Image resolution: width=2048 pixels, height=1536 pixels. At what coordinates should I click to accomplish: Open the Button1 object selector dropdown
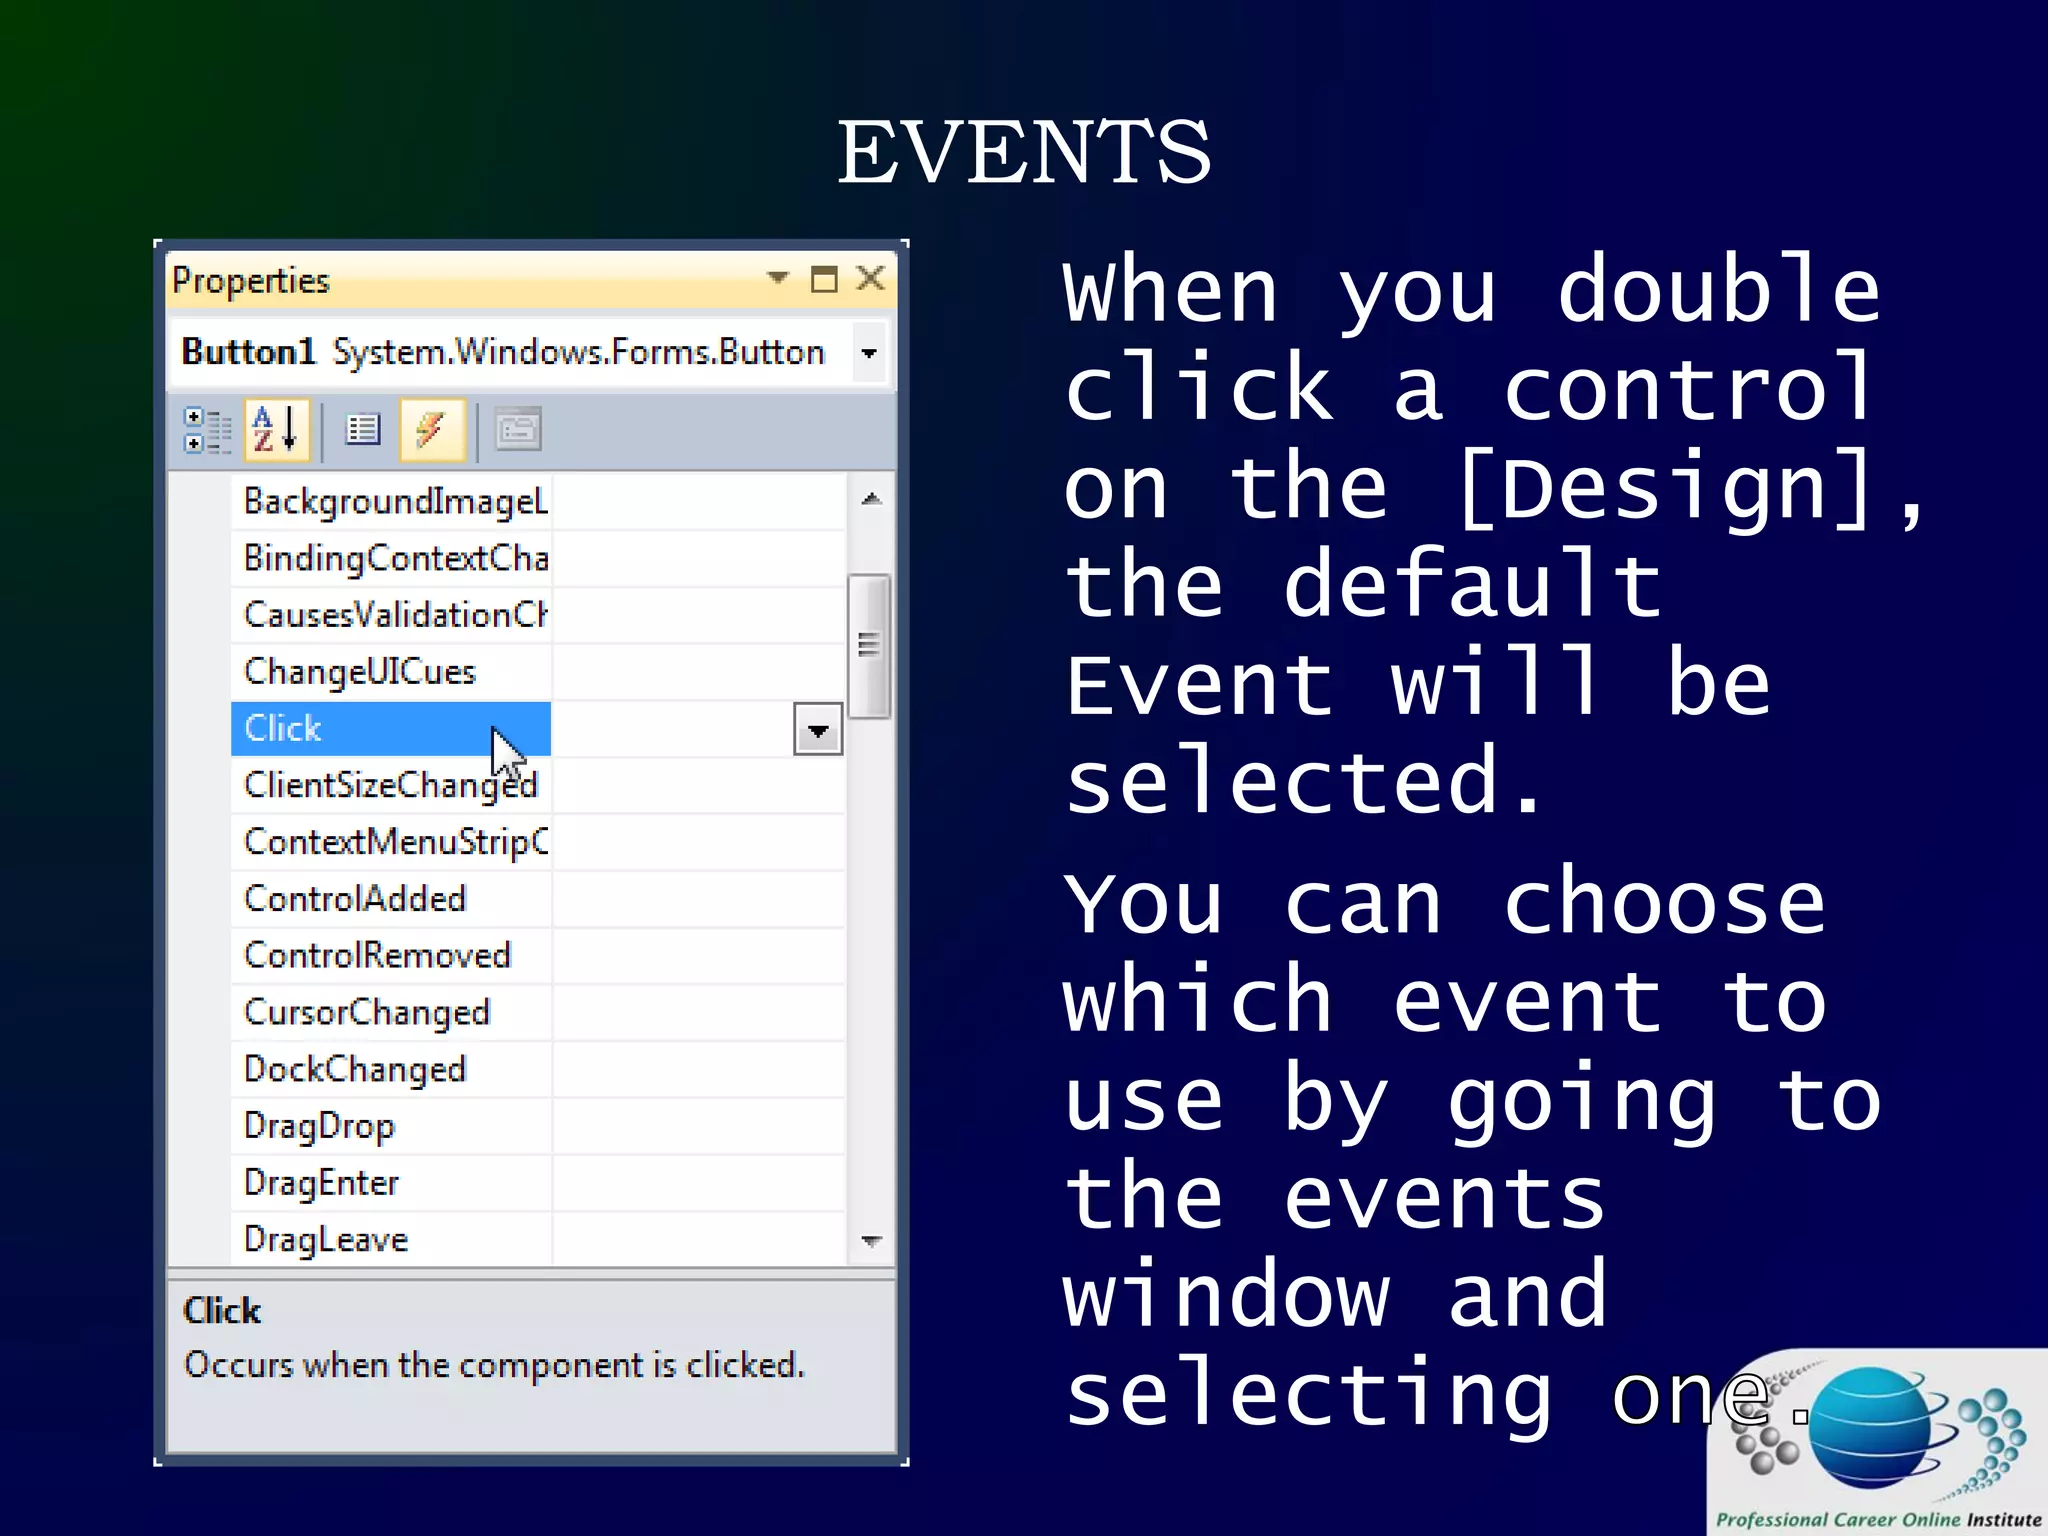pos(869,353)
